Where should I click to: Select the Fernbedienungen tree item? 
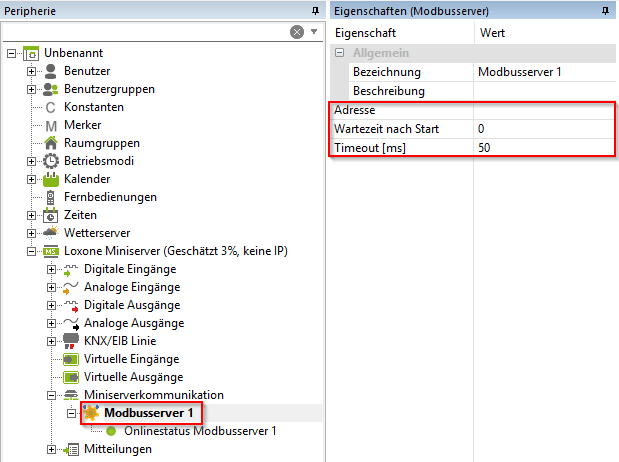point(111,197)
